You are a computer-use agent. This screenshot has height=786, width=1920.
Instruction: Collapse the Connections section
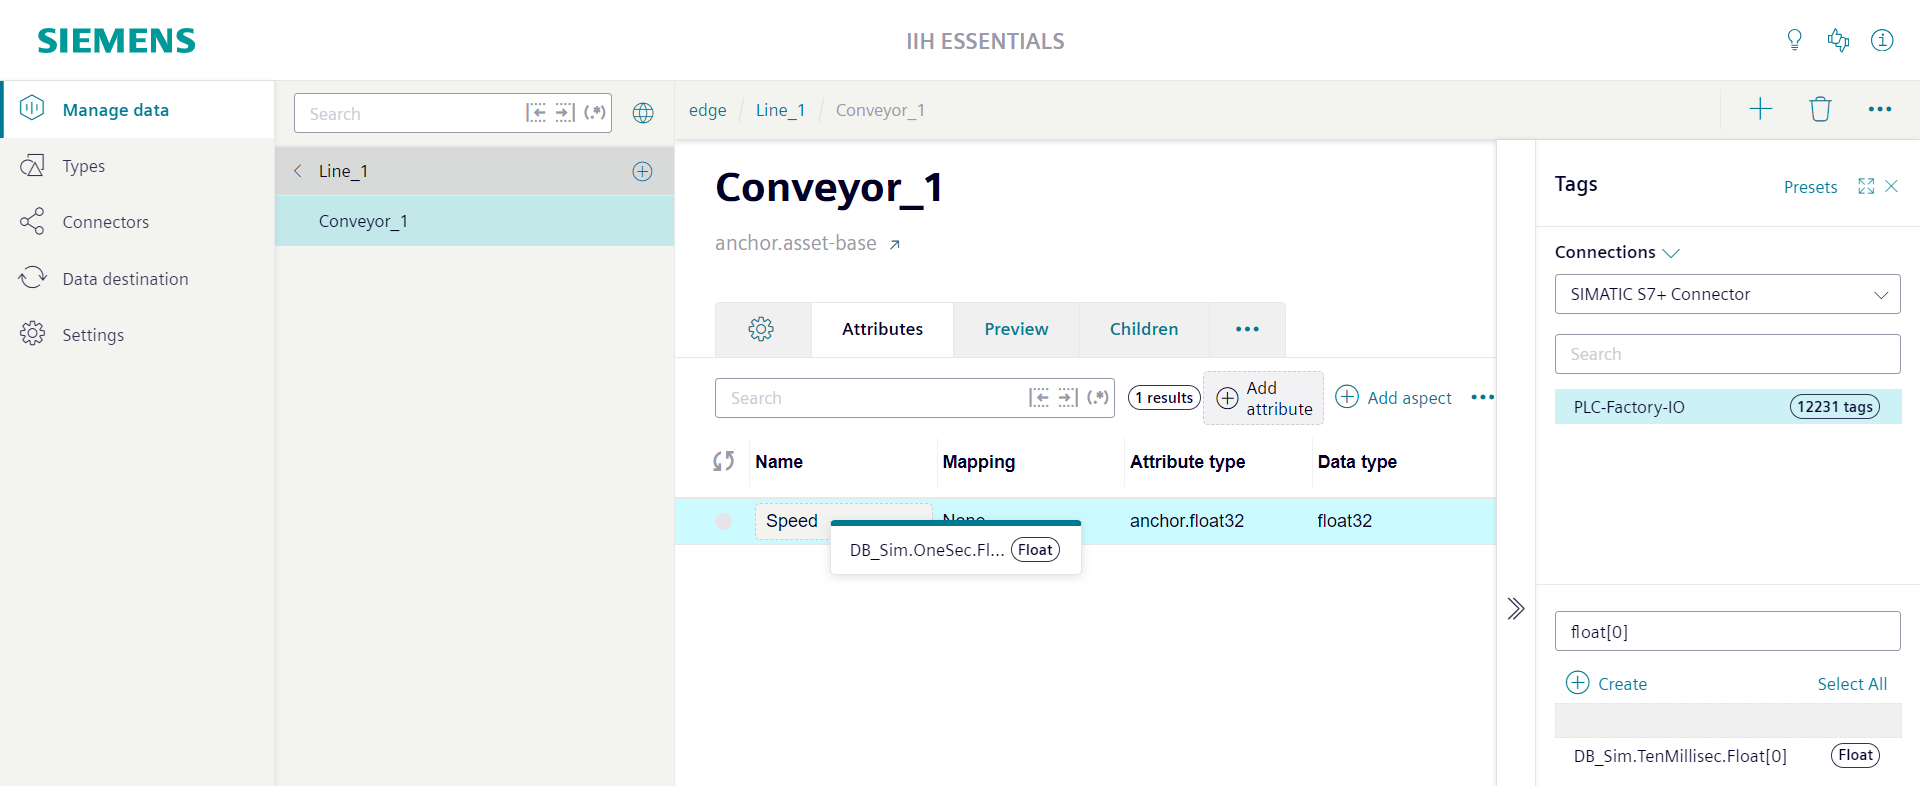click(1617, 252)
